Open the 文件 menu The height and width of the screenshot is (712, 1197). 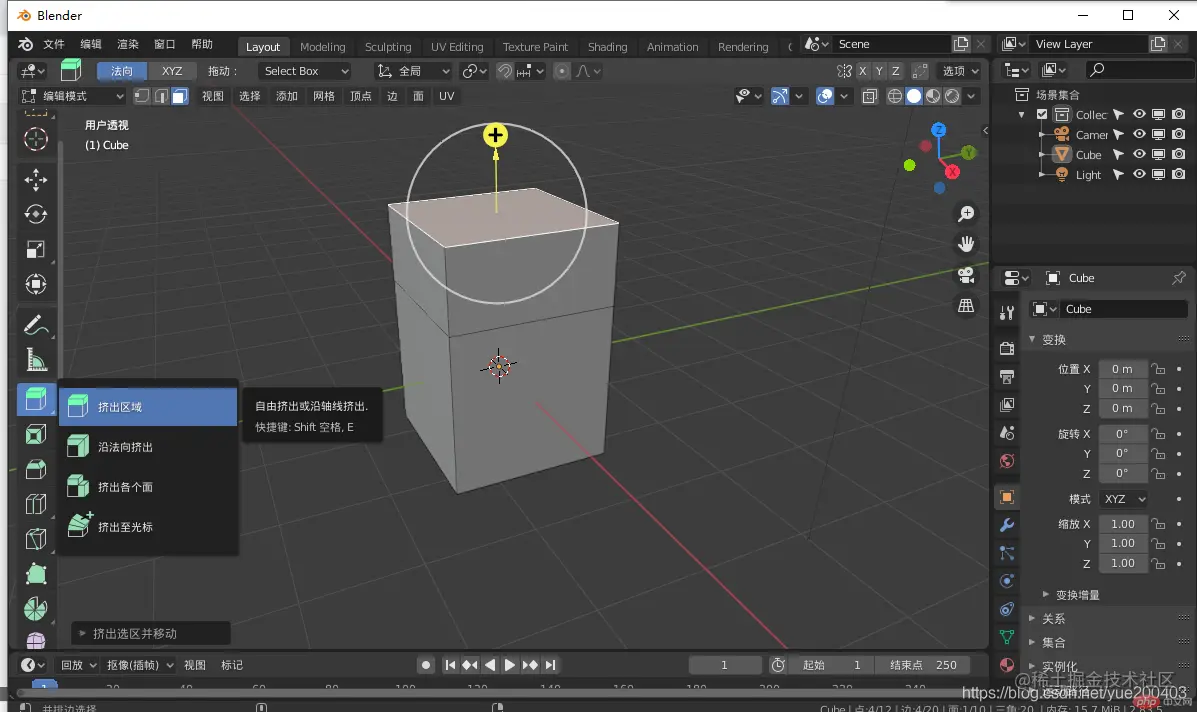[x=54, y=44]
